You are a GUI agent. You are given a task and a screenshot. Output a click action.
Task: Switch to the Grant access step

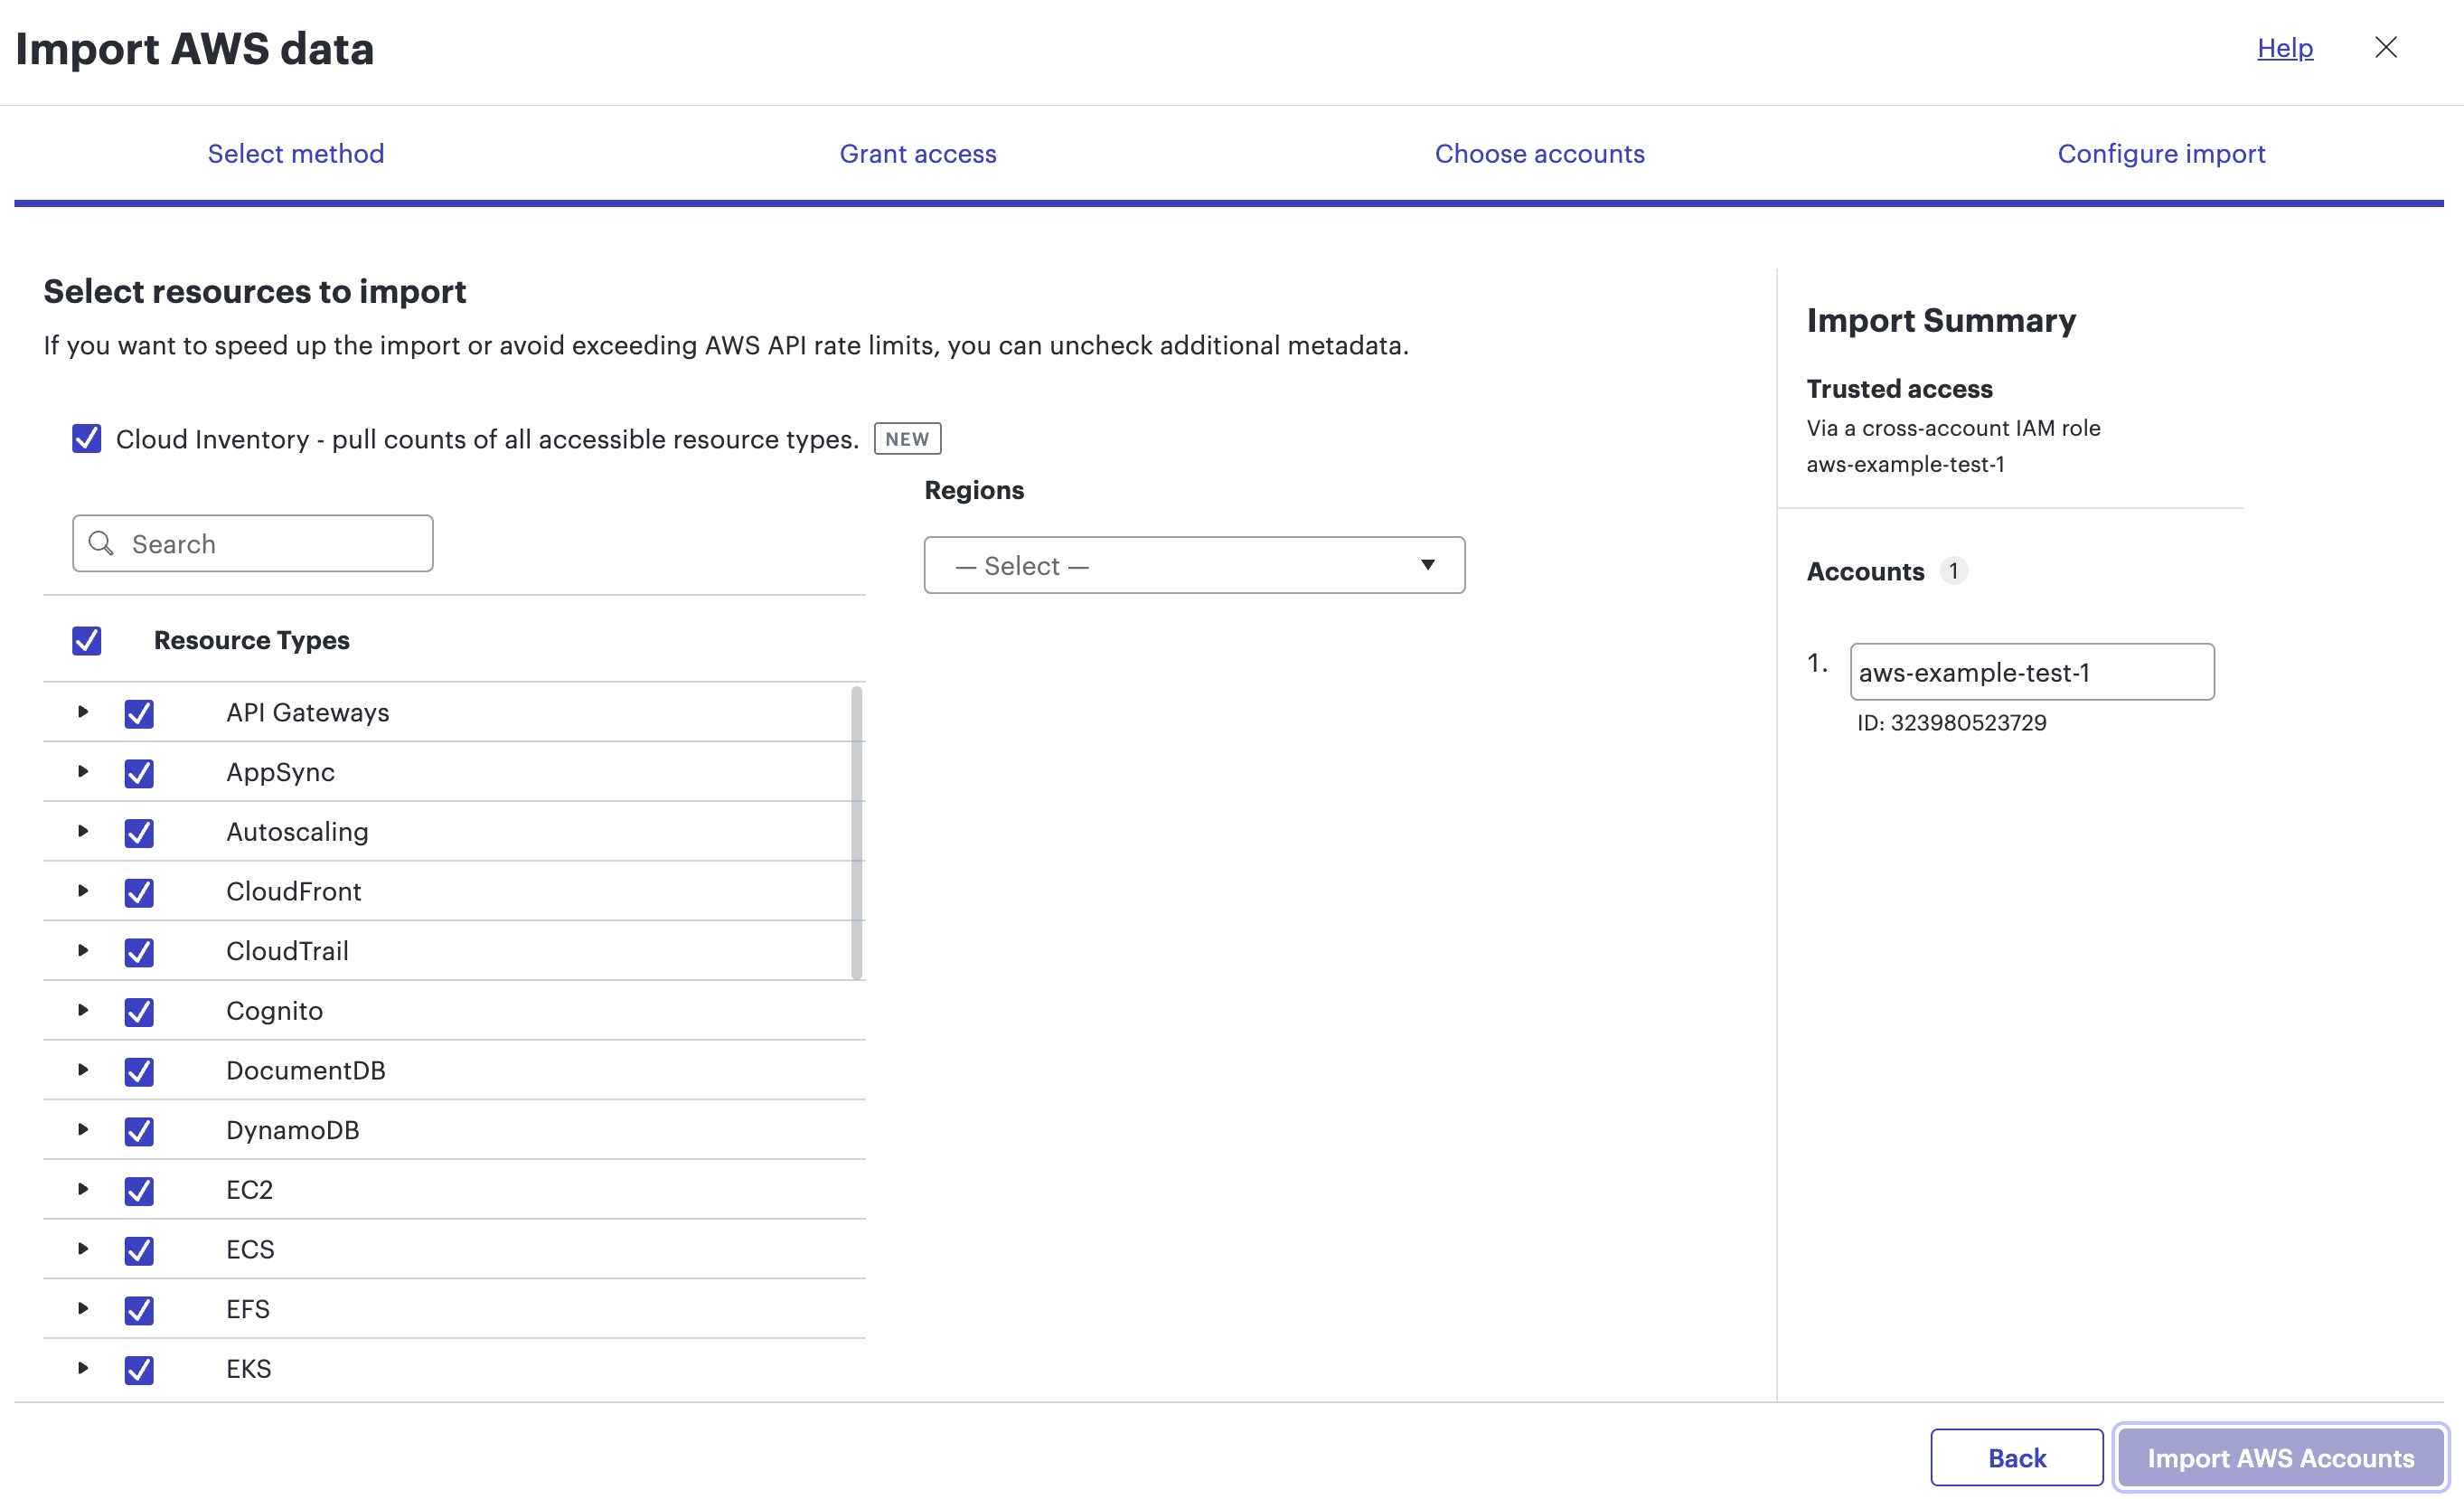click(918, 153)
